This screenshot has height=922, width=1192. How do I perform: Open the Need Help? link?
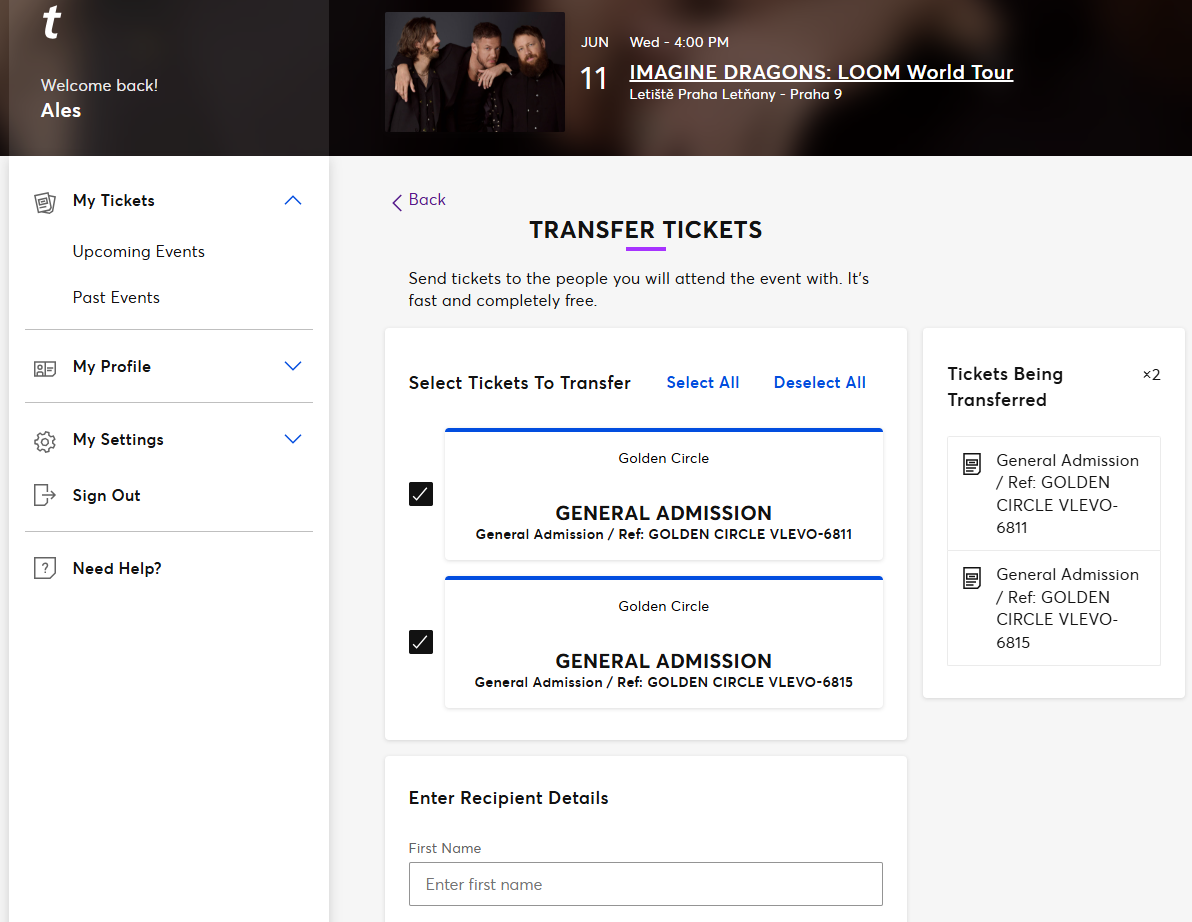click(117, 569)
